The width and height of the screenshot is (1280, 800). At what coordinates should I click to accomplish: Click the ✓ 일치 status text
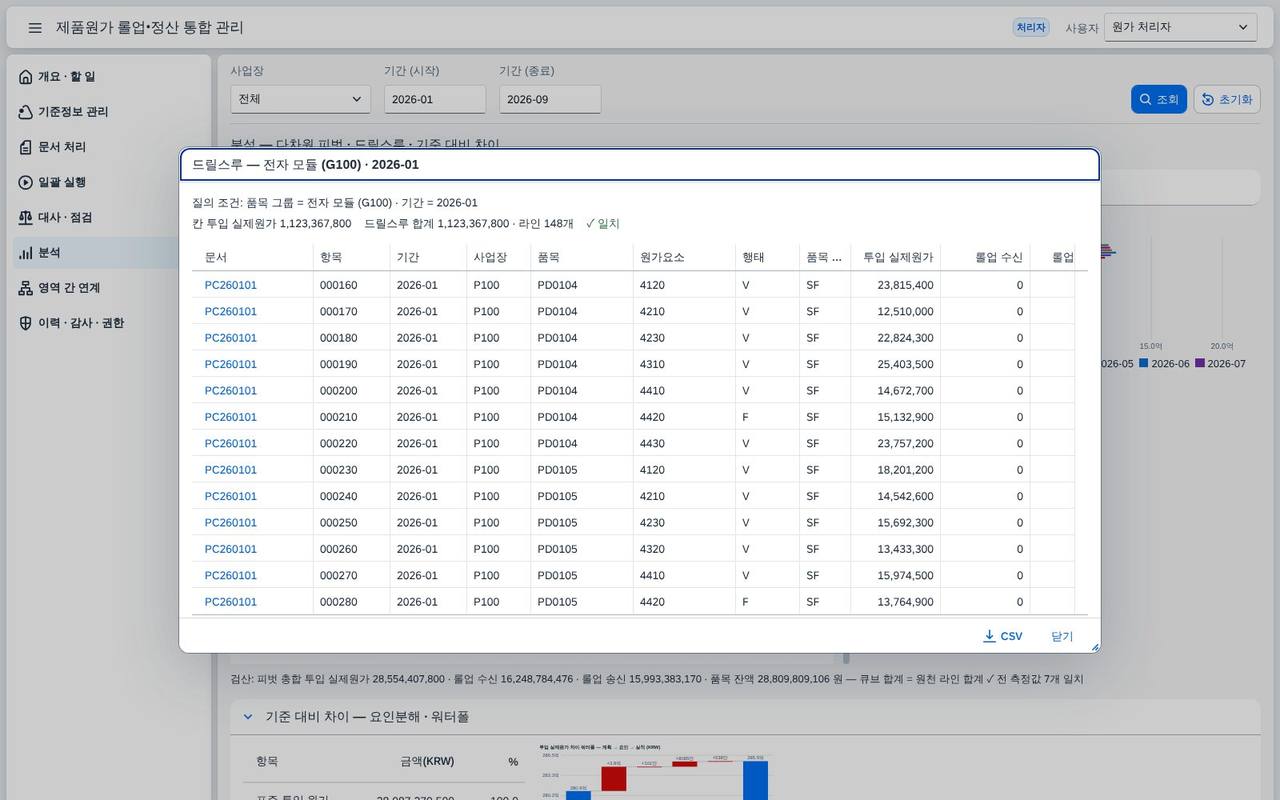coord(603,223)
